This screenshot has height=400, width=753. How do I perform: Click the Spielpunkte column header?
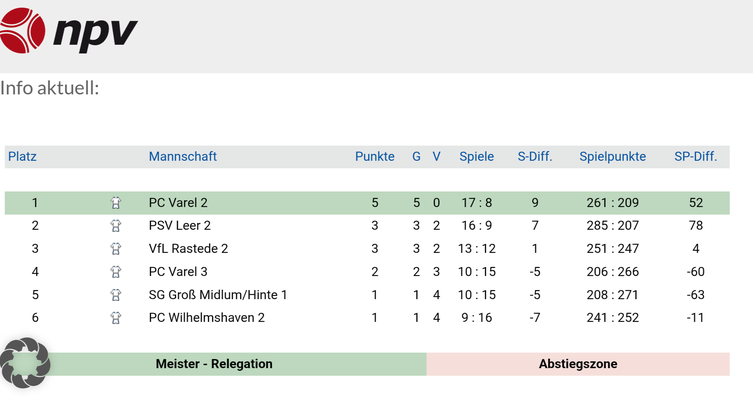pyautogui.click(x=612, y=157)
